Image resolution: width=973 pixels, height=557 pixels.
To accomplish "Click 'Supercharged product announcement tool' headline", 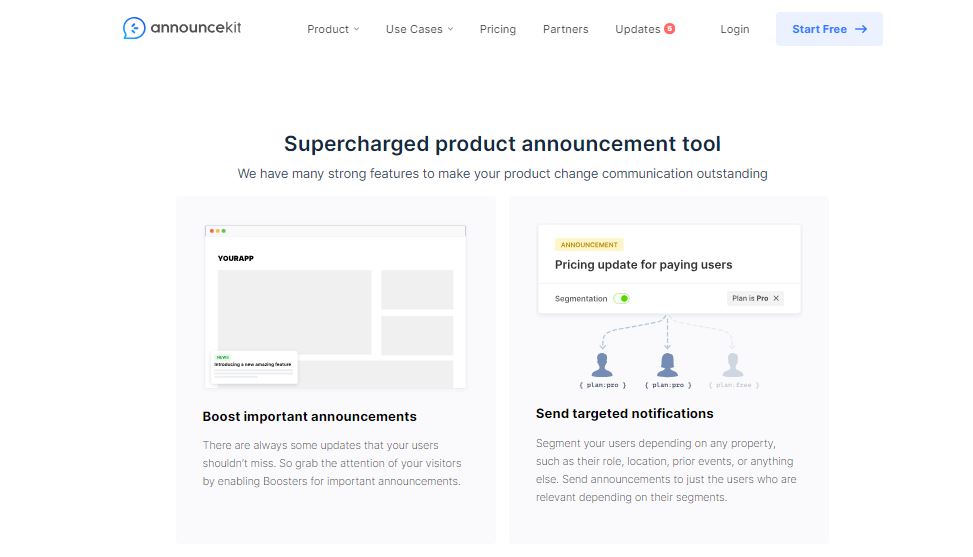I will [502, 144].
